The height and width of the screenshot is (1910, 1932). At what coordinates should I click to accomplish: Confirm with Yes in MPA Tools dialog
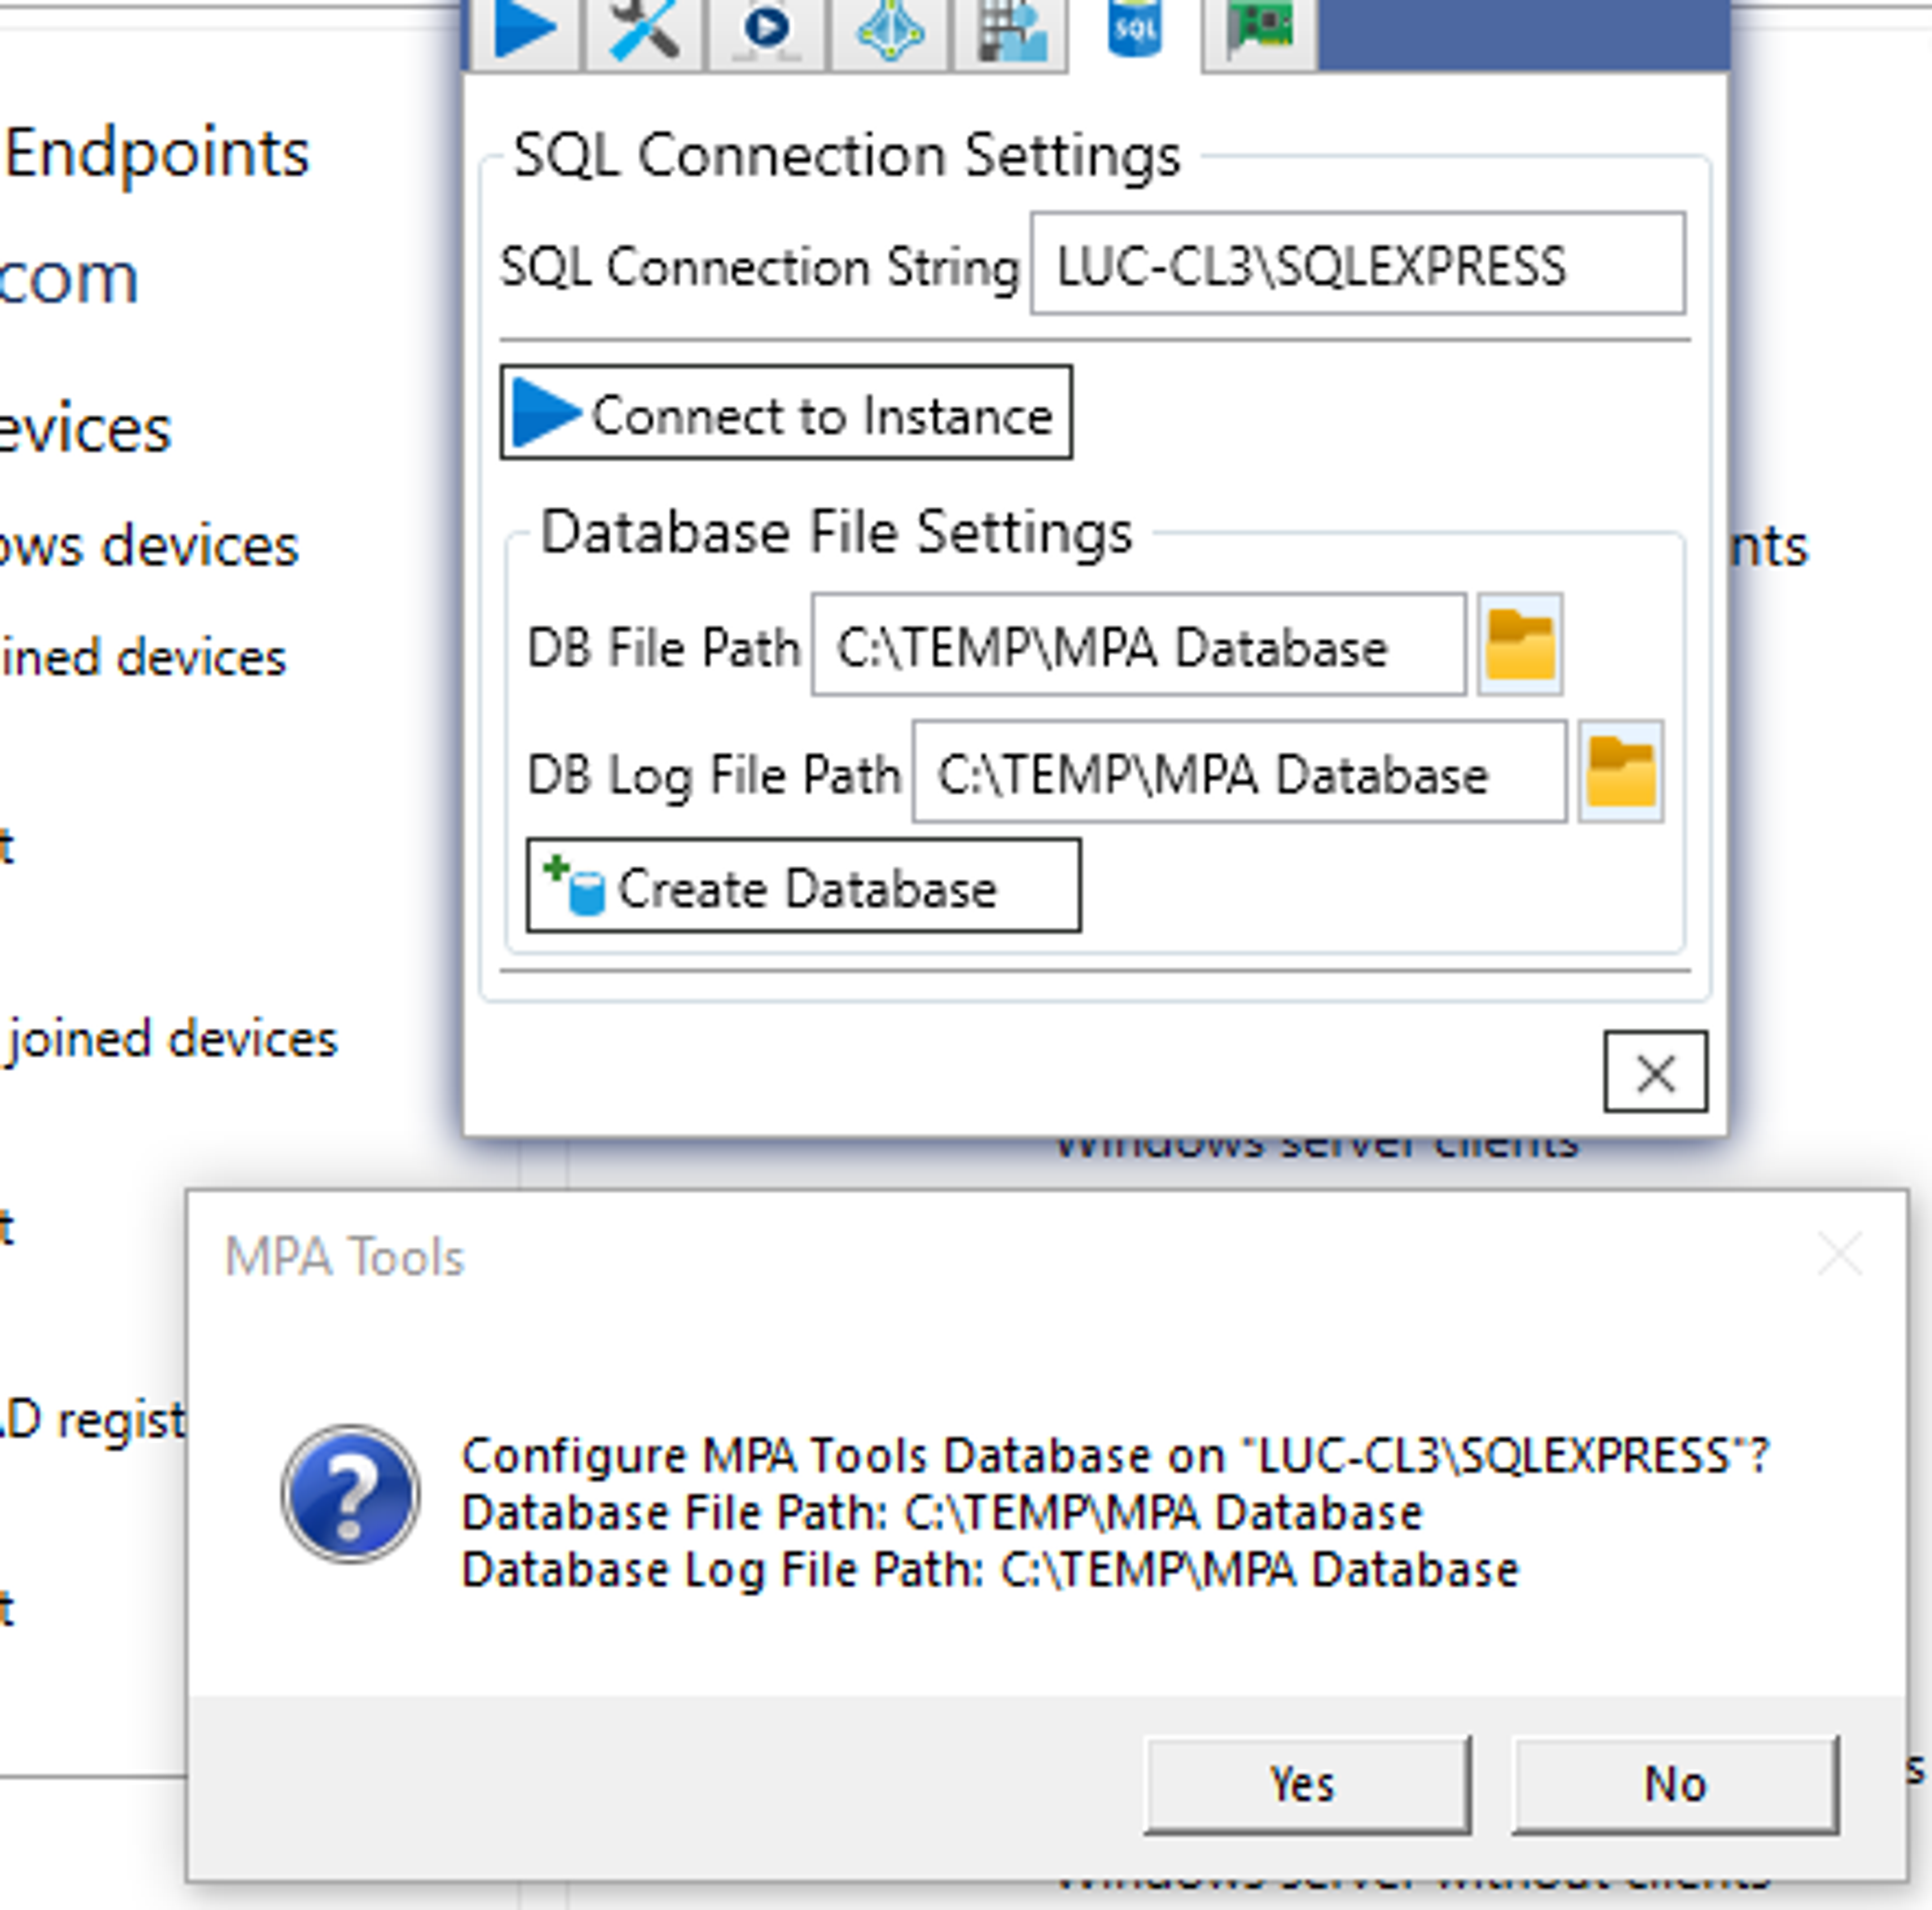(x=1307, y=1785)
